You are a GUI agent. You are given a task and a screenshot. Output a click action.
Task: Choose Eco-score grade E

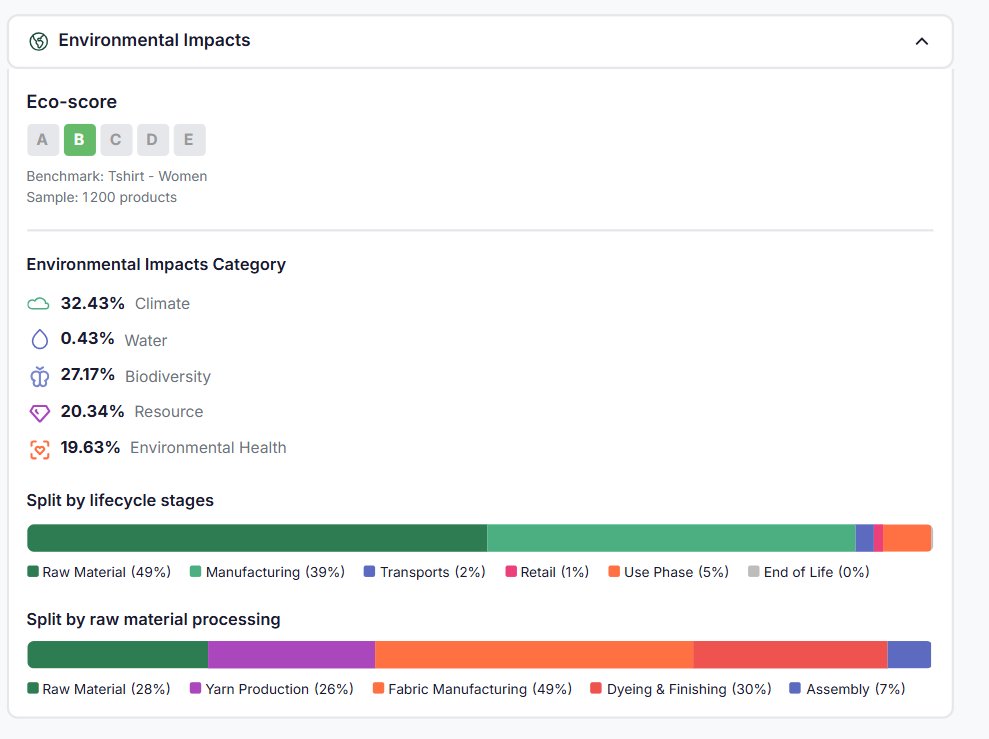tap(189, 140)
